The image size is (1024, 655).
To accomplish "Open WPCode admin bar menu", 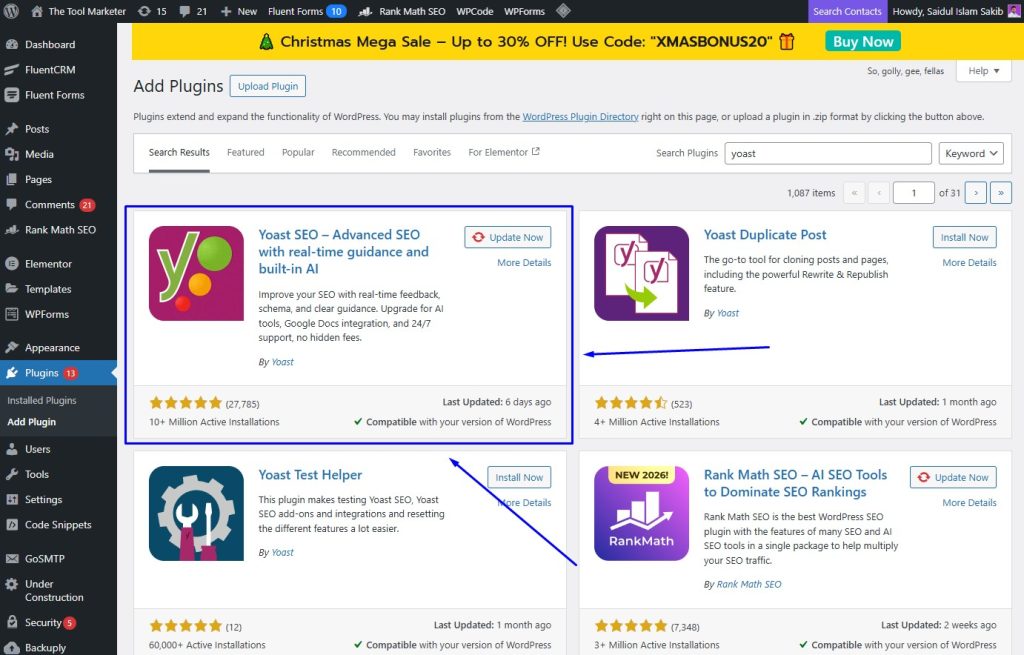I will point(475,11).
